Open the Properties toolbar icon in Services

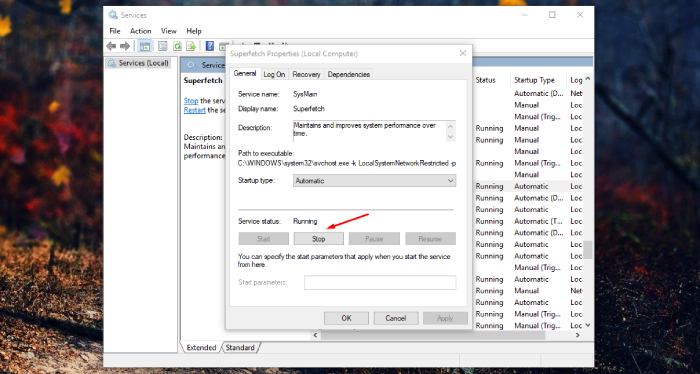[162, 46]
